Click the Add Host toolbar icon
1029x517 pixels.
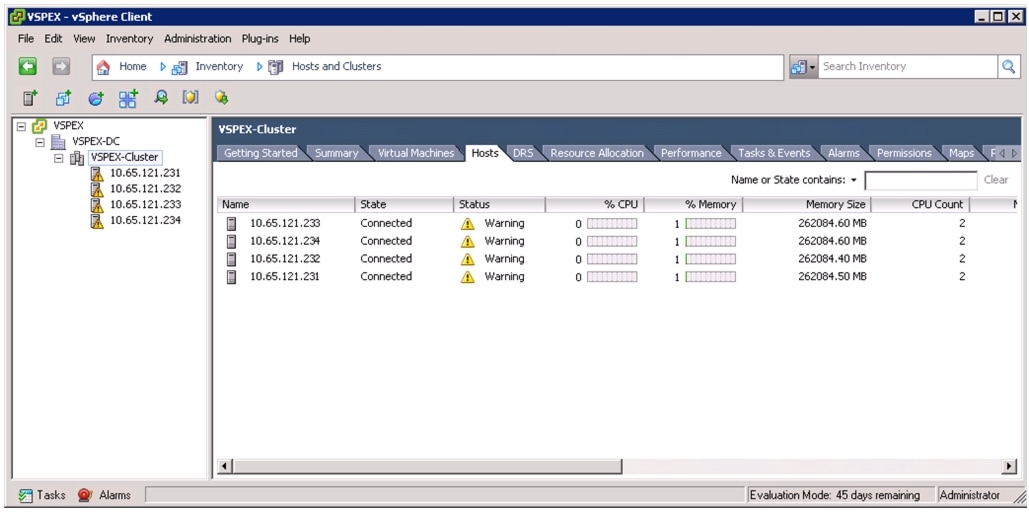coord(31,98)
